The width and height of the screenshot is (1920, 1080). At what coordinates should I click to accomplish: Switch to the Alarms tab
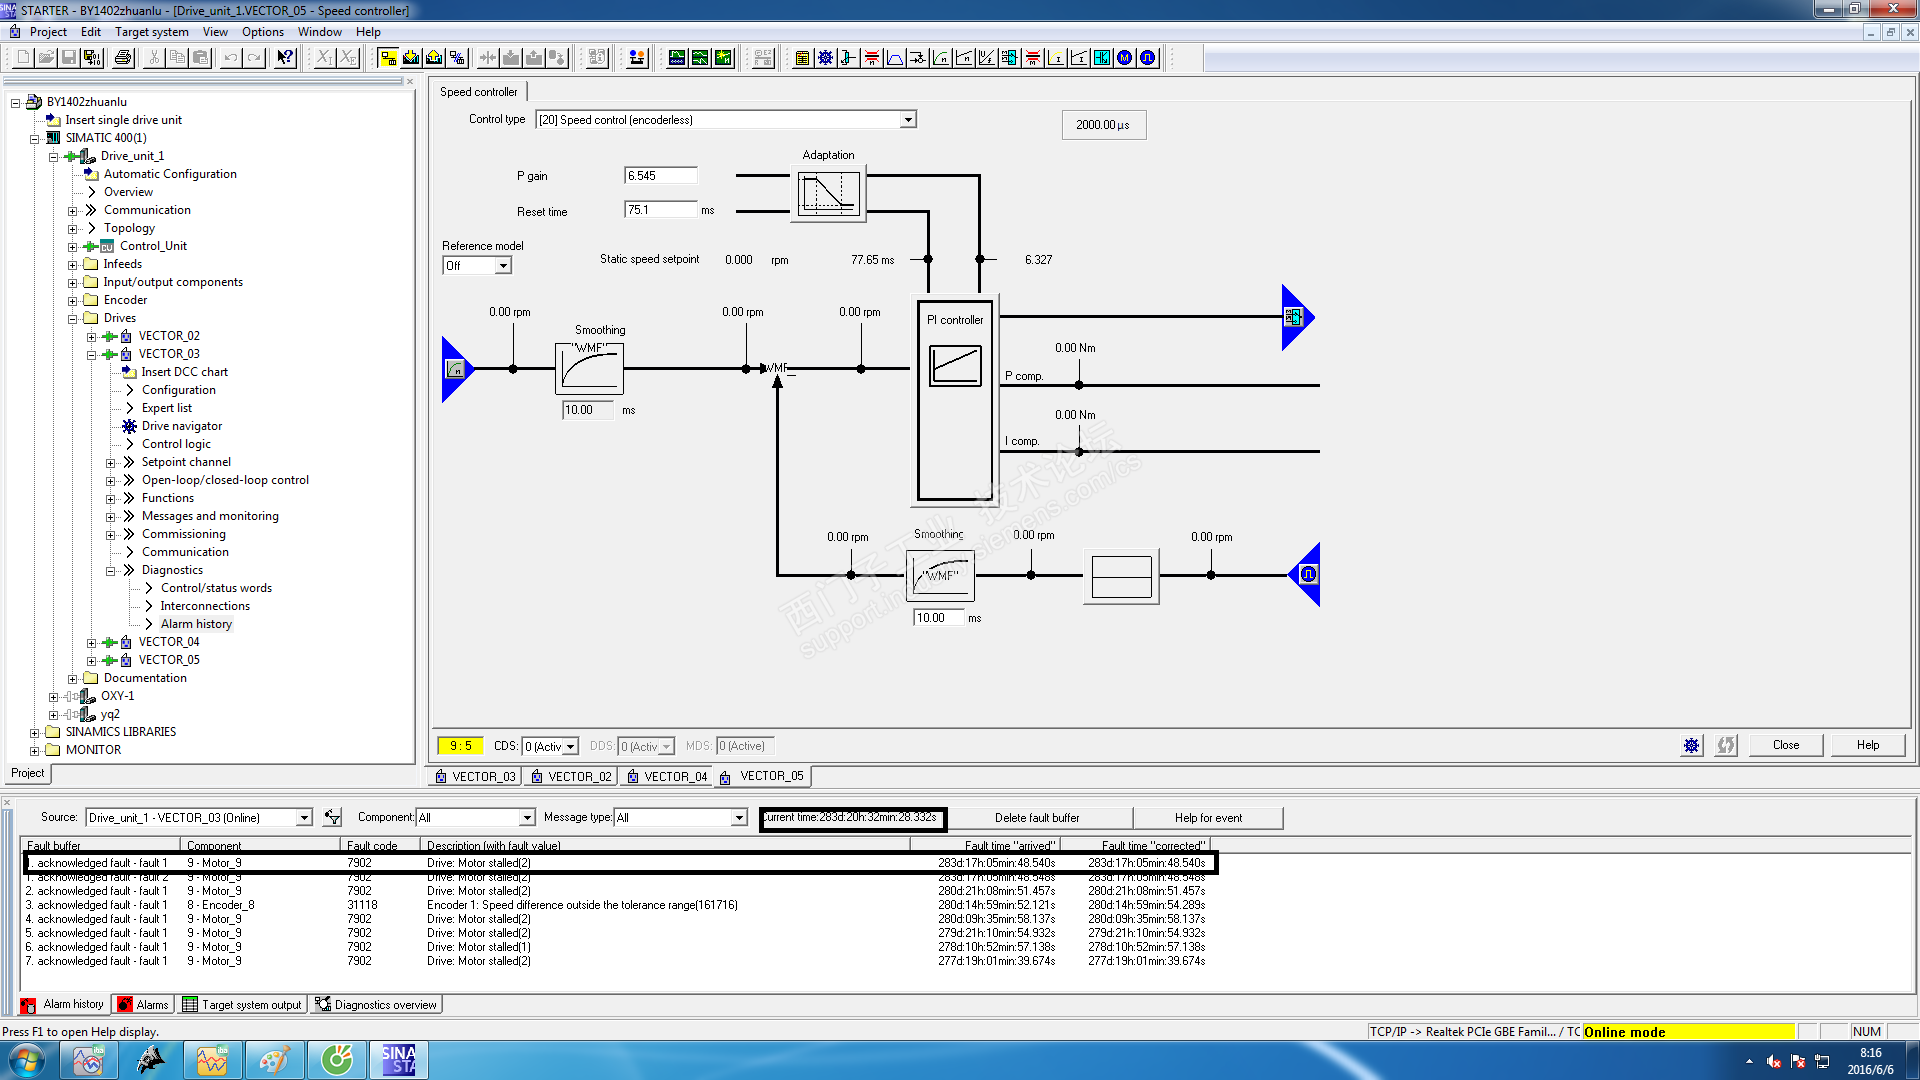click(x=143, y=1005)
